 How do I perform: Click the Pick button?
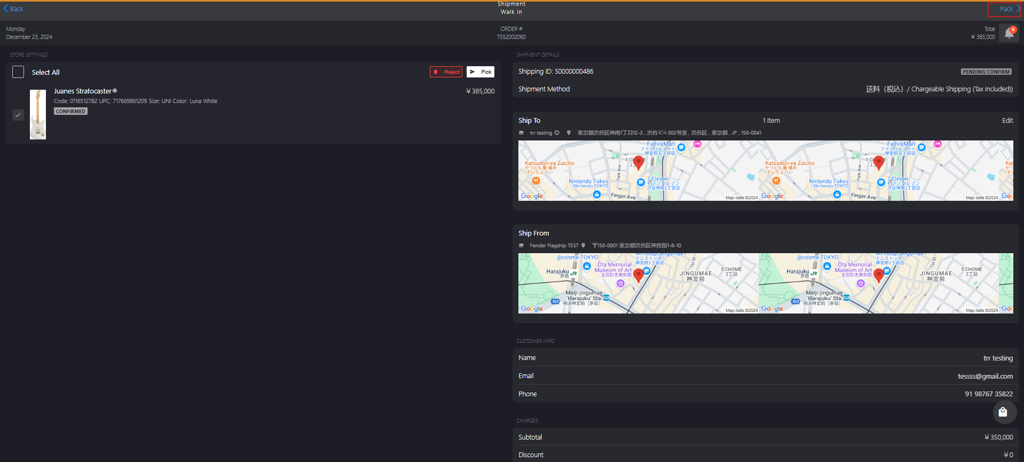coord(480,72)
